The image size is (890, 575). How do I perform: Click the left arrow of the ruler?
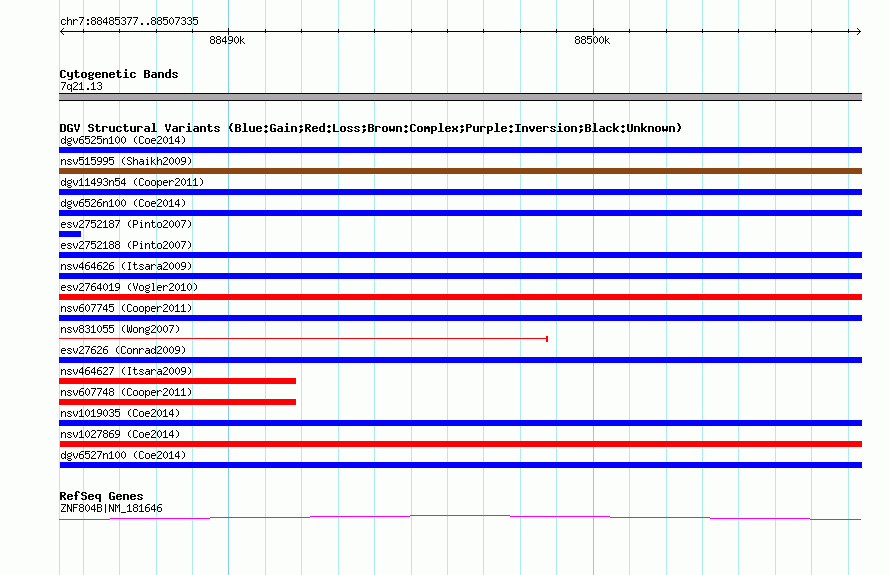click(62, 31)
